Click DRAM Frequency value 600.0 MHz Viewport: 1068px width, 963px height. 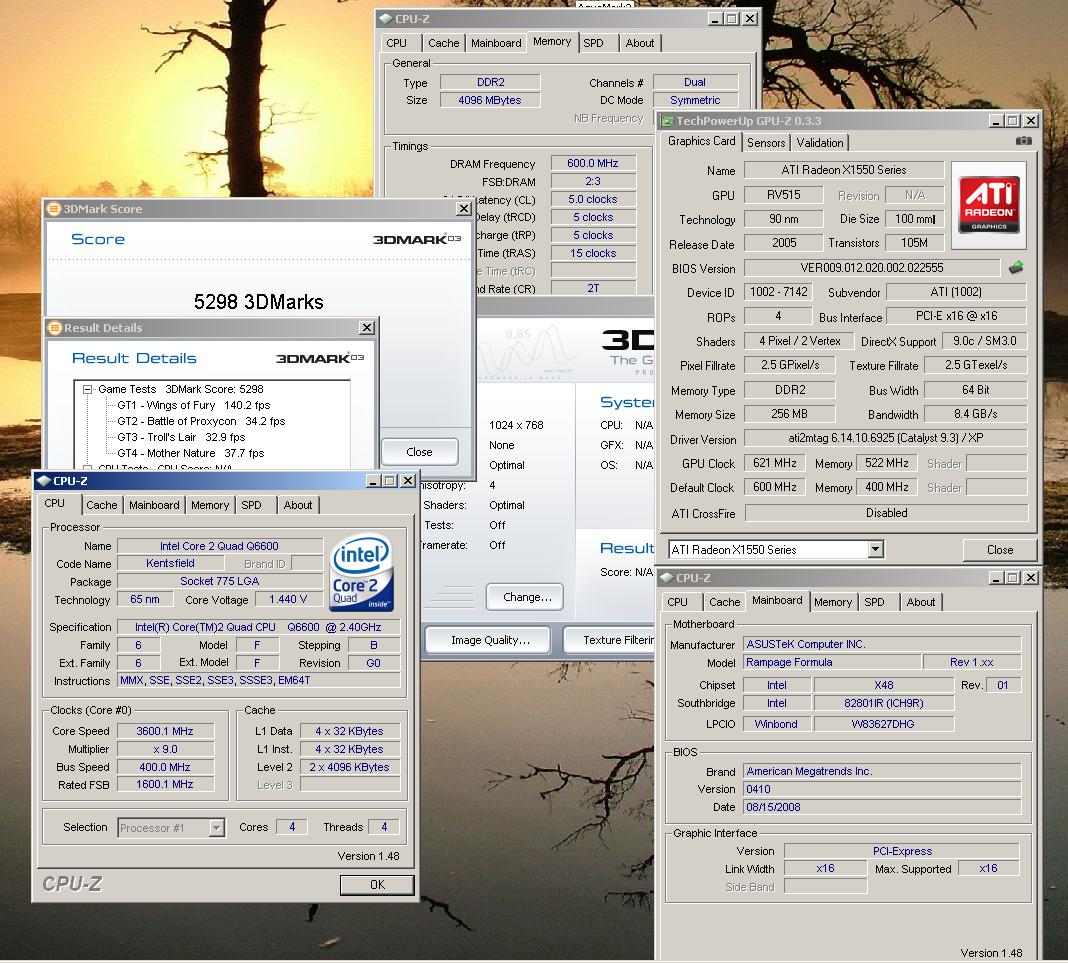click(x=593, y=163)
